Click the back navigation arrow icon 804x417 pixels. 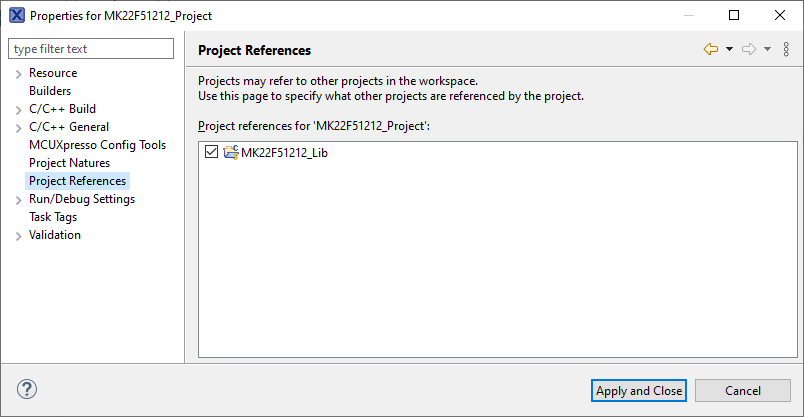(x=711, y=49)
